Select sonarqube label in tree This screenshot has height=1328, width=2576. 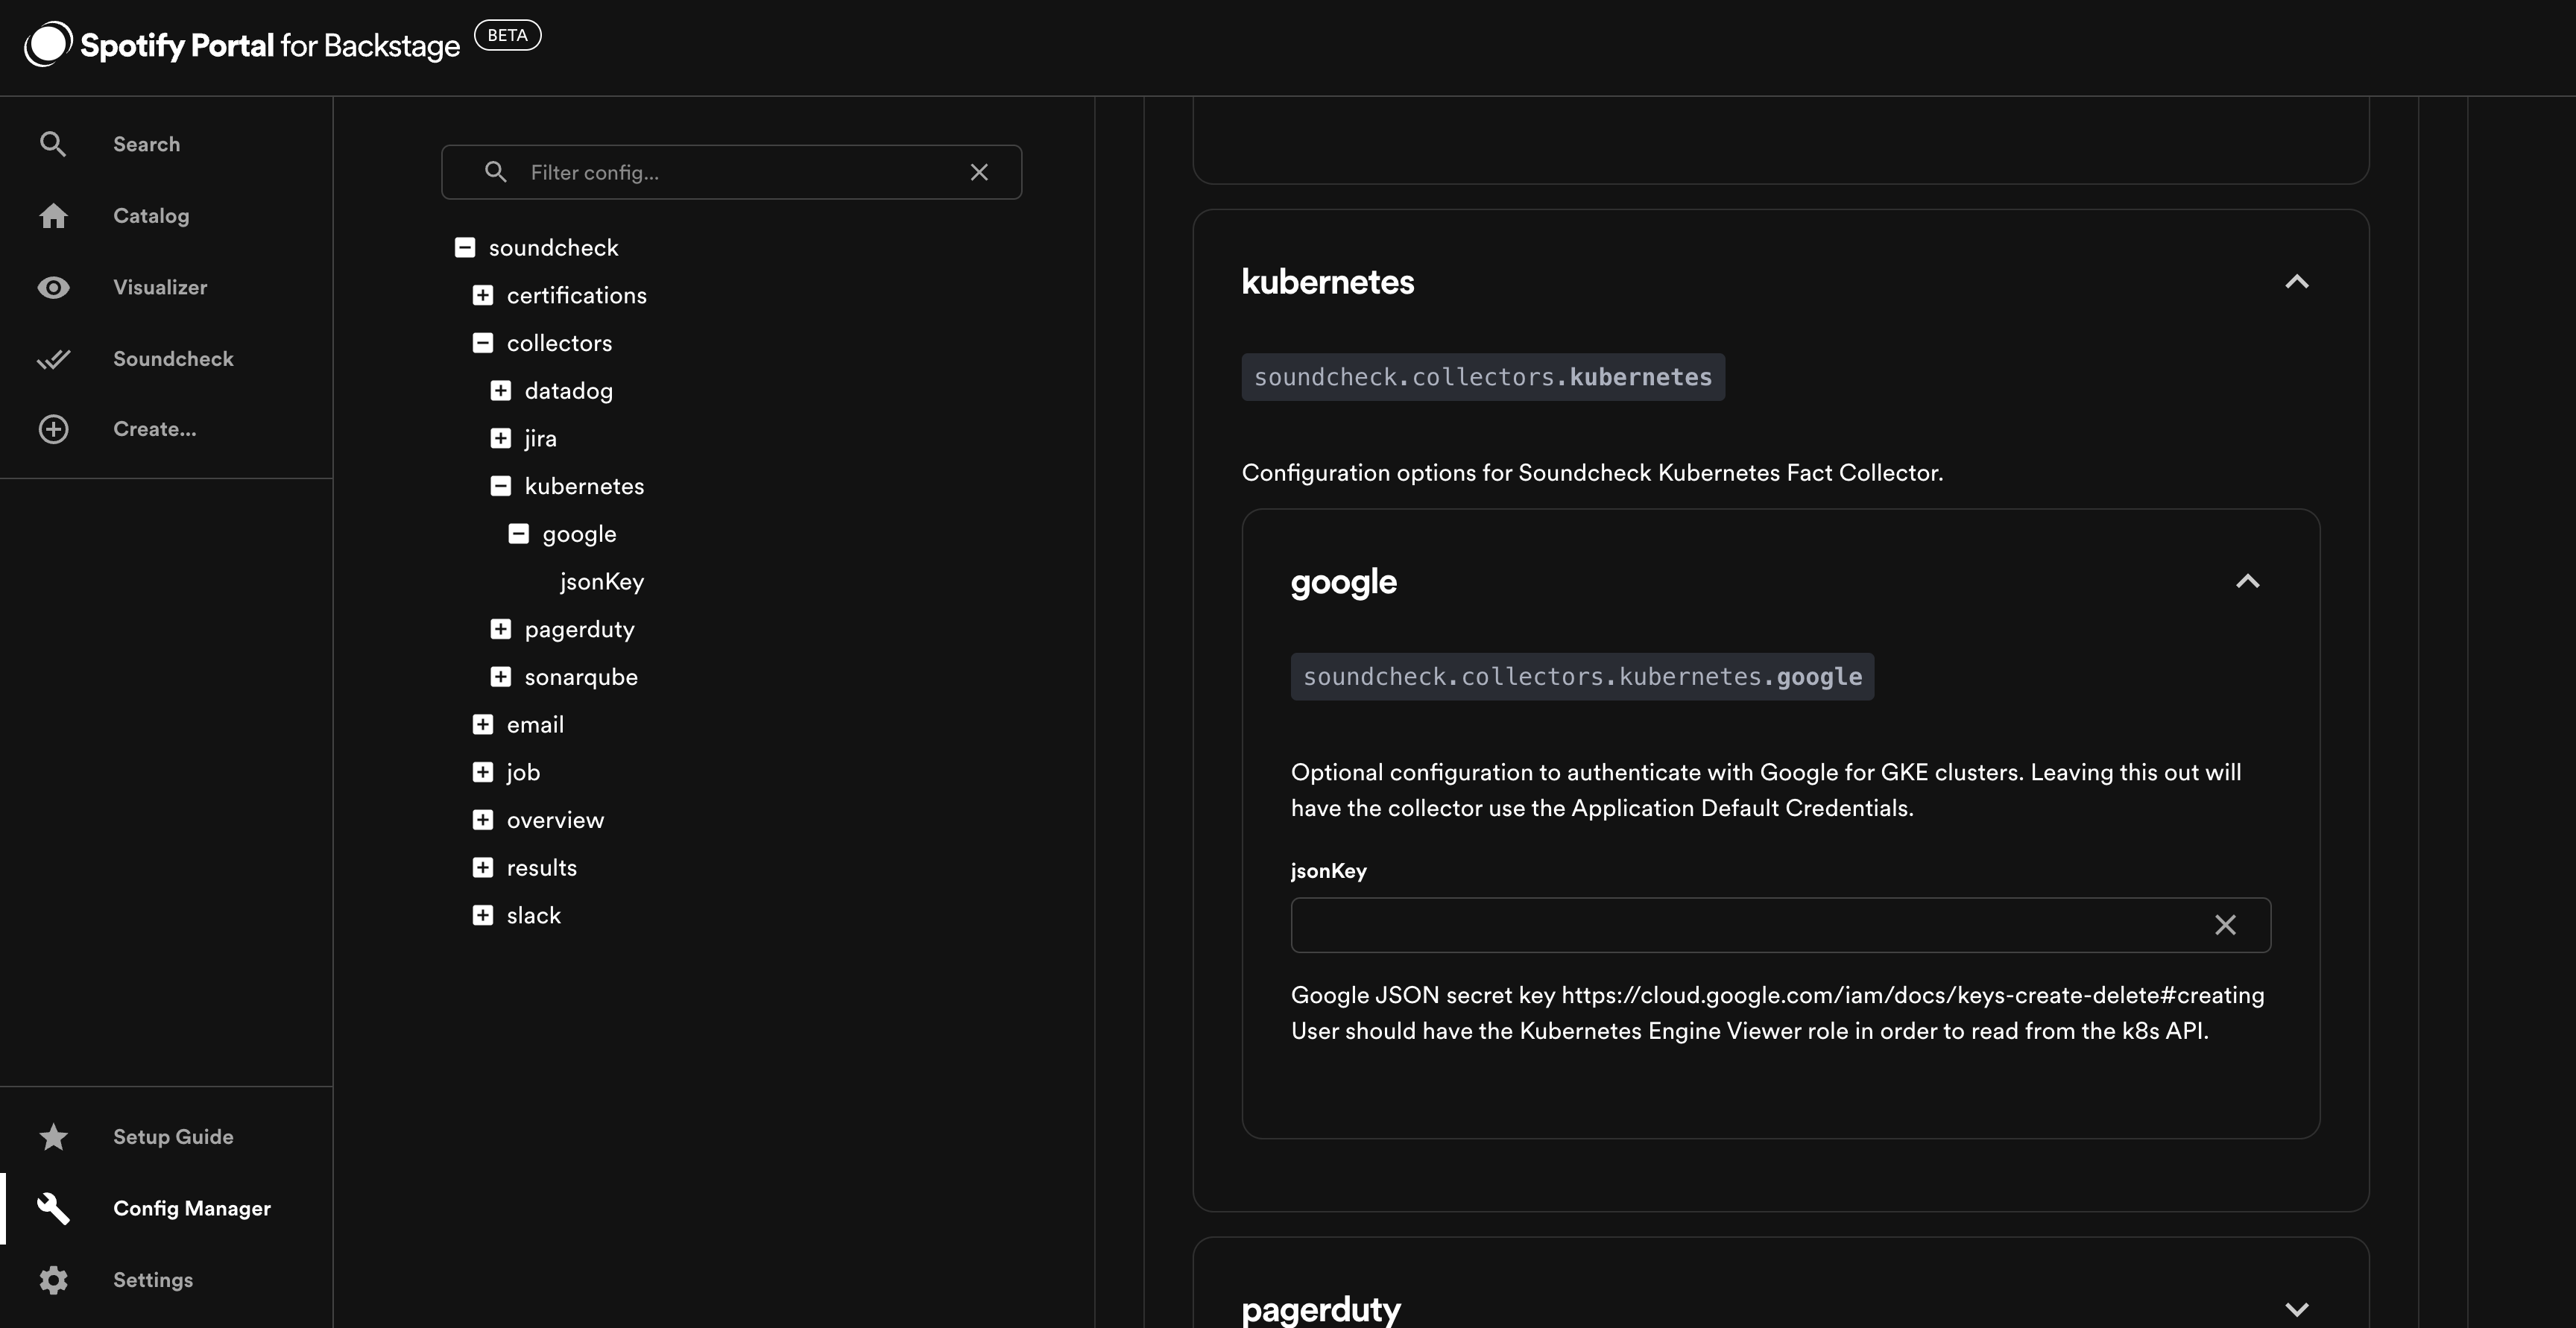(x=581, y=677)
